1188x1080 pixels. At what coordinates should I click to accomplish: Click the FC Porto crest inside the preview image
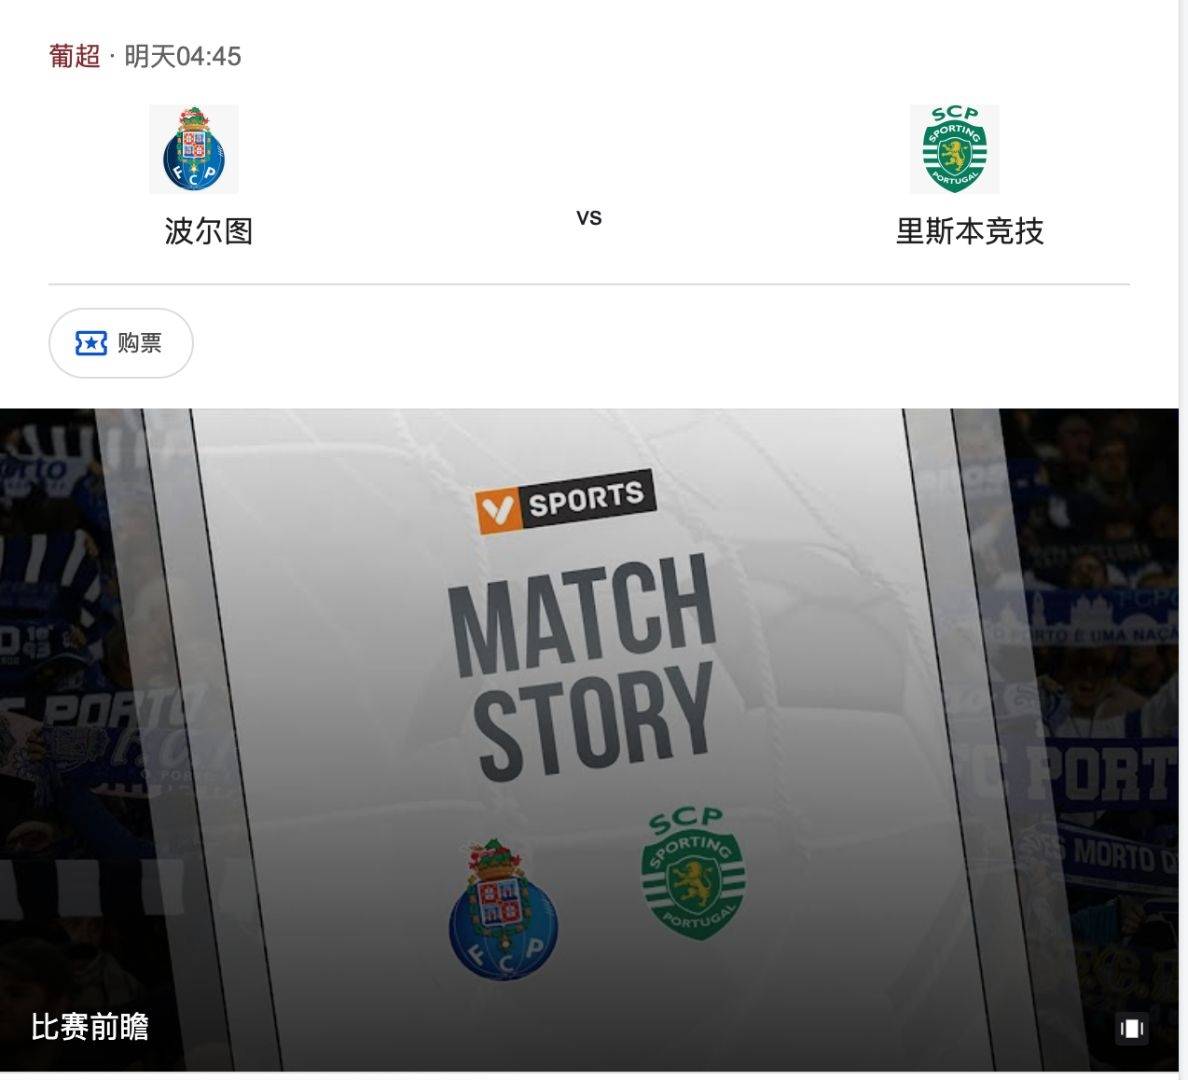(503, 909)
